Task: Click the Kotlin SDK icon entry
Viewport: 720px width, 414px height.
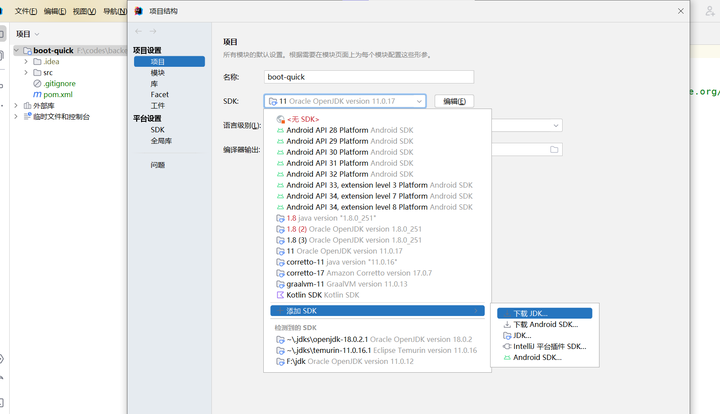Action: [280, 295]
